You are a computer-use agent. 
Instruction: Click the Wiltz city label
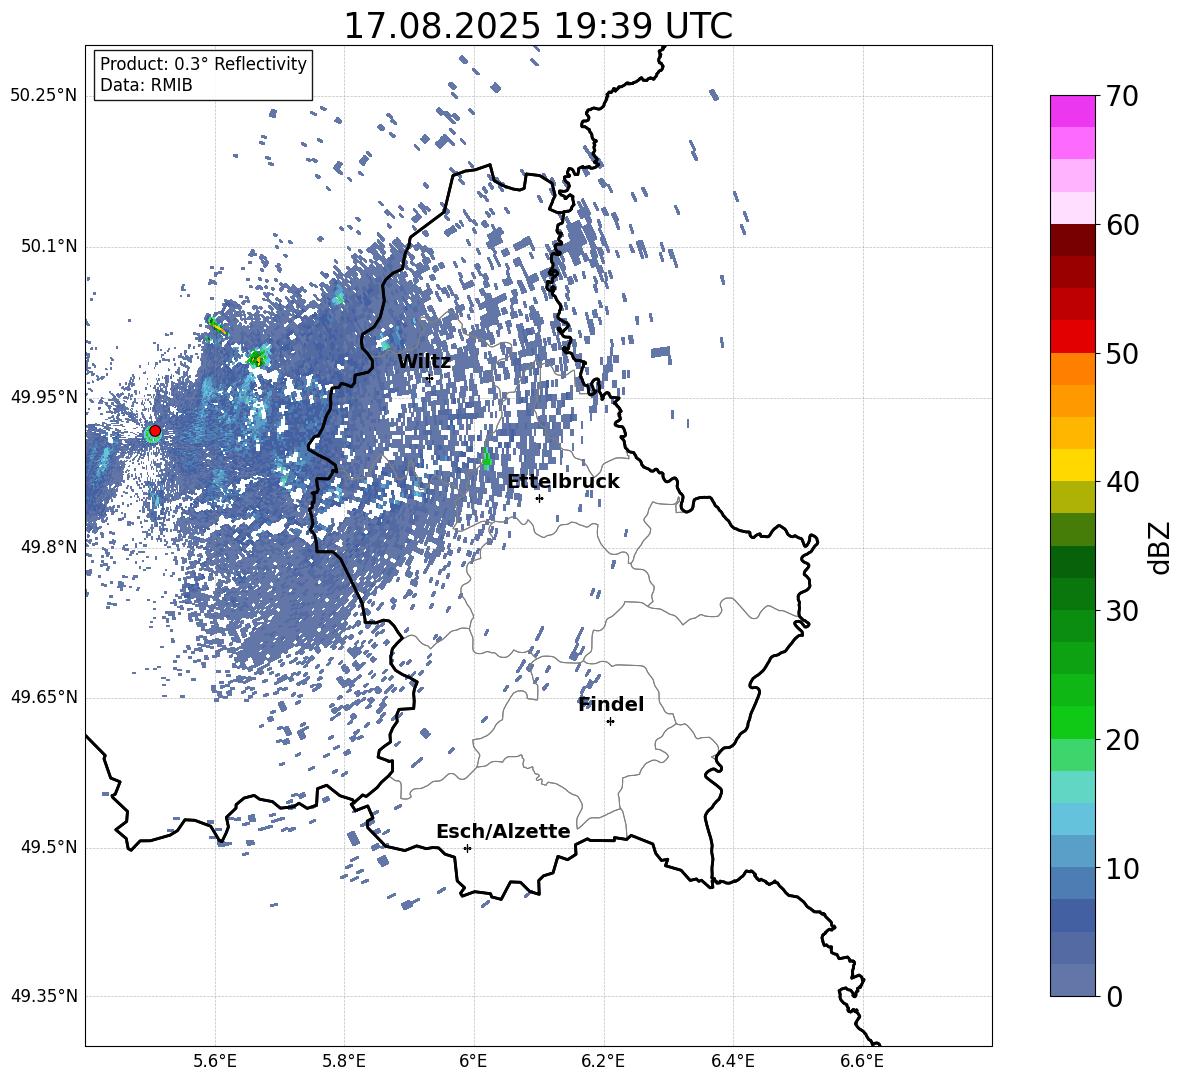click(424, 362)
